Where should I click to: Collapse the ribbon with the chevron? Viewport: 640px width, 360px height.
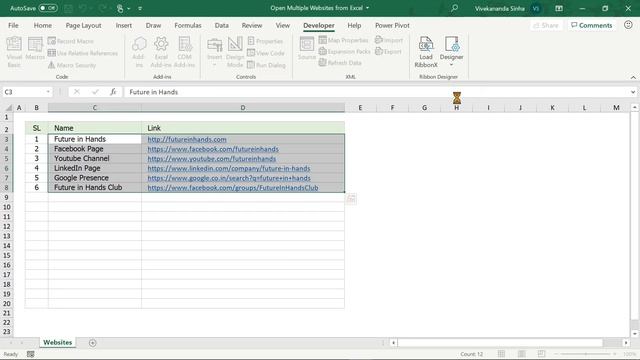(633, 77)
